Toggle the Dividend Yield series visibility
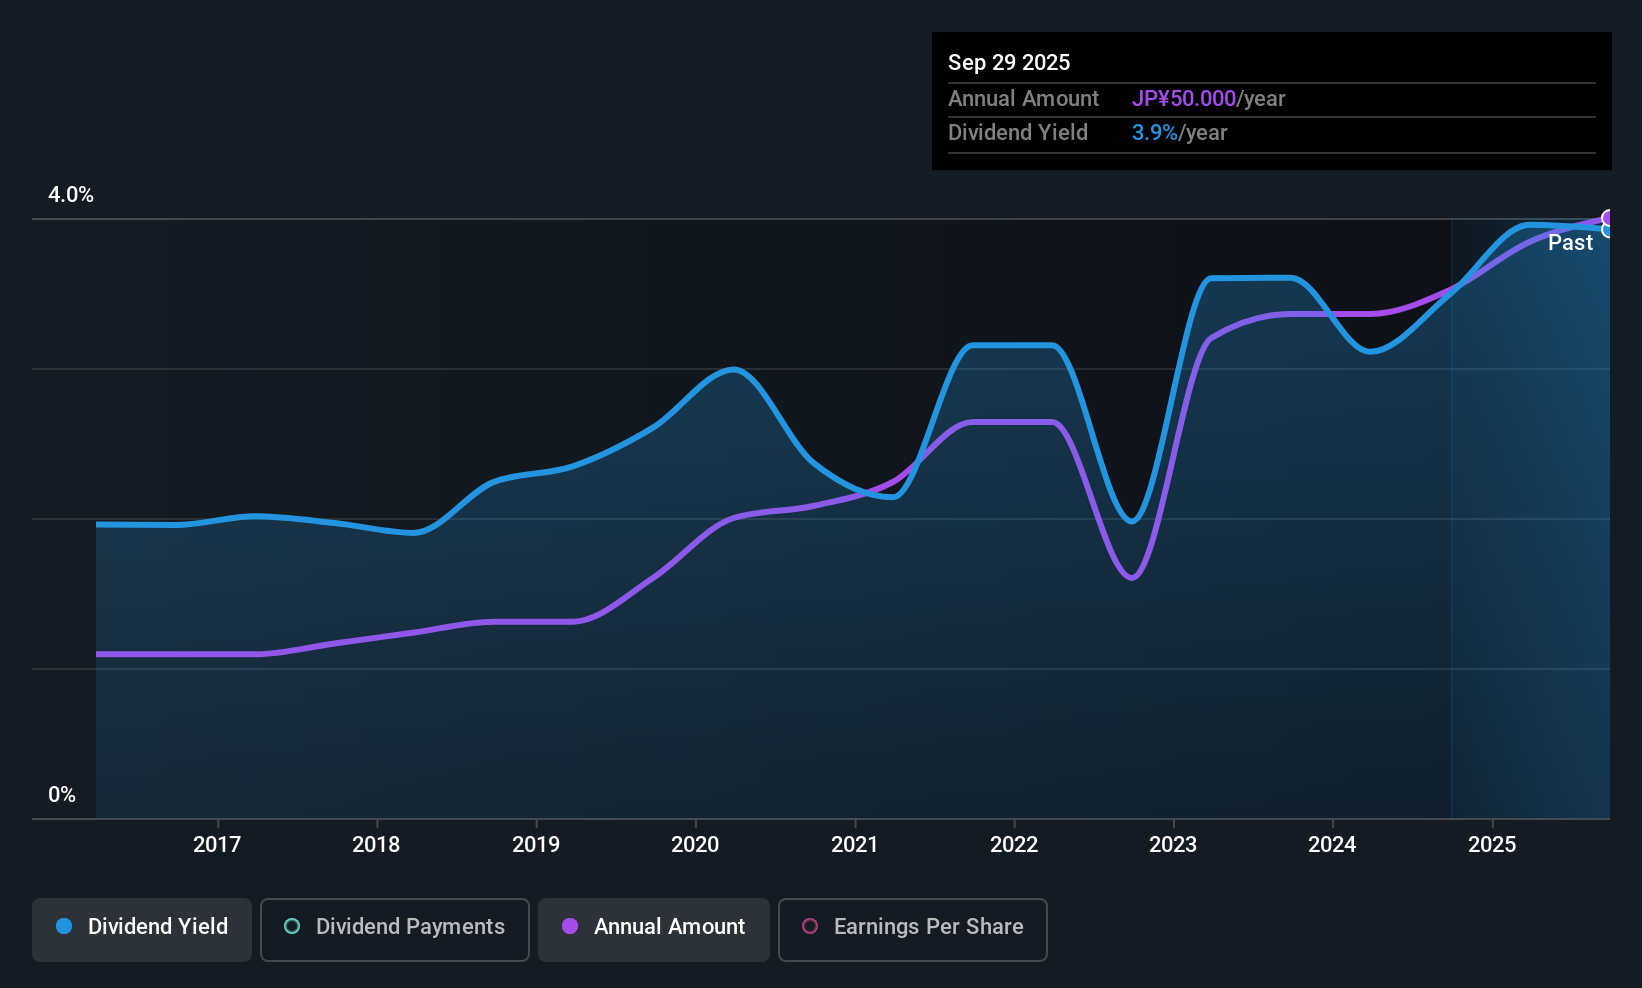The height and width of the screenshot is (988, 1642). click(x=141, y=928)
